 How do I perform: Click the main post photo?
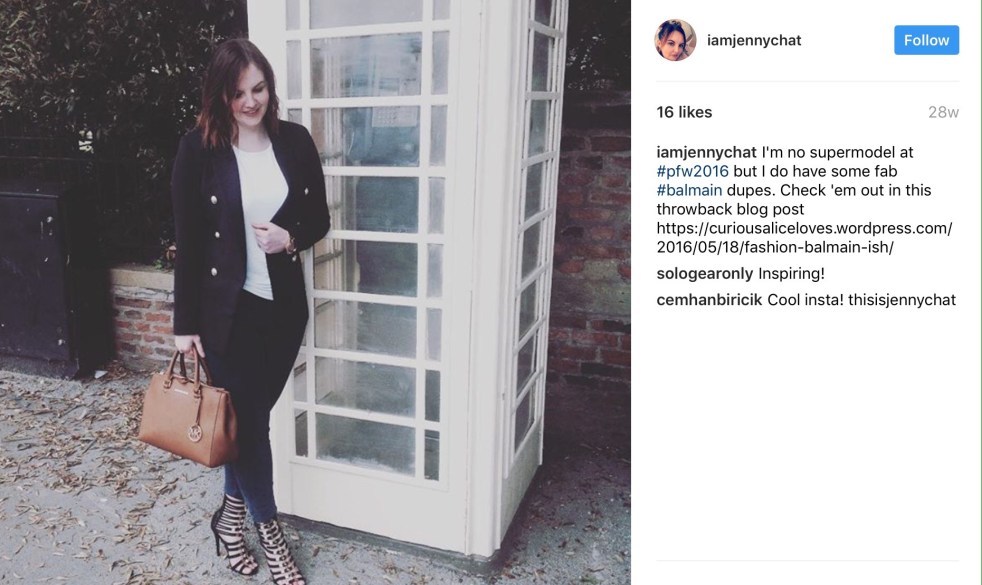[315, 292]
